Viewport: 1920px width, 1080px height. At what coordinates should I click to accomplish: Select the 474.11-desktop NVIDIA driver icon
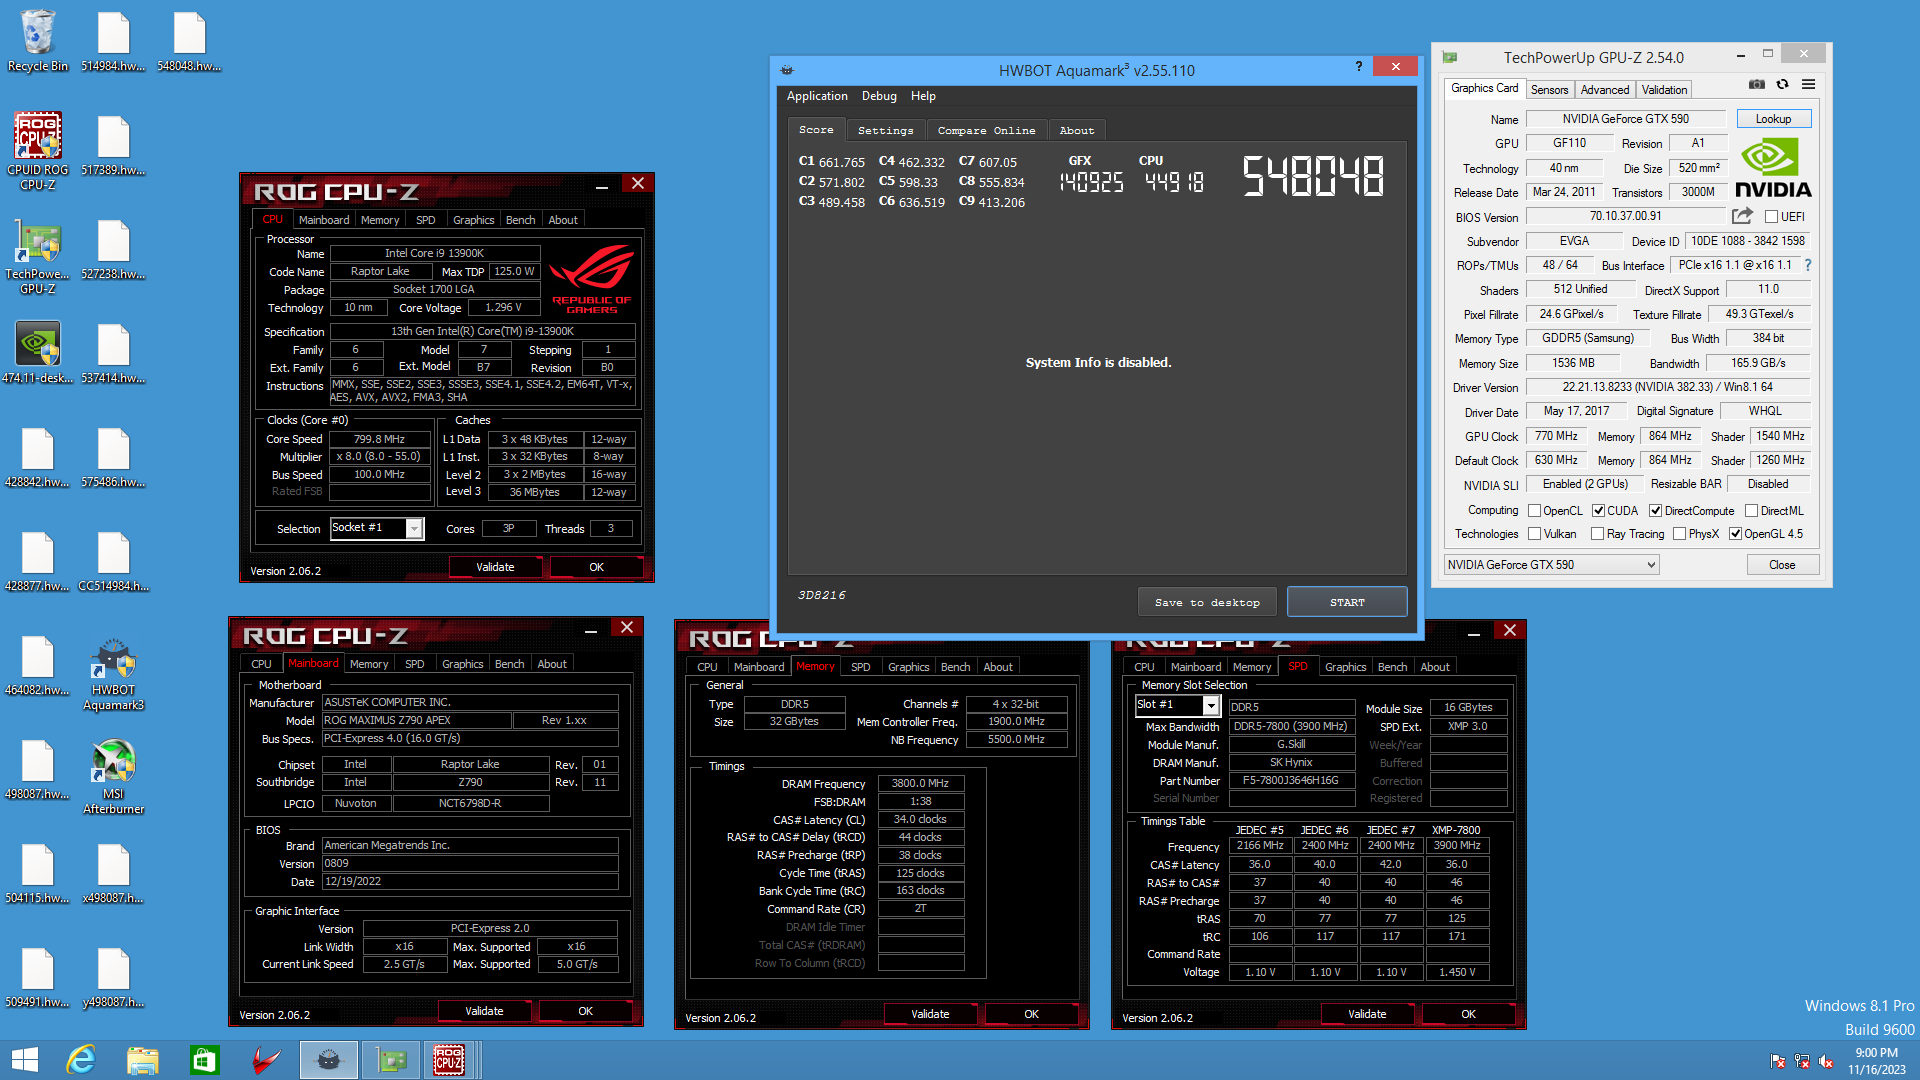[x=38, y=353]
